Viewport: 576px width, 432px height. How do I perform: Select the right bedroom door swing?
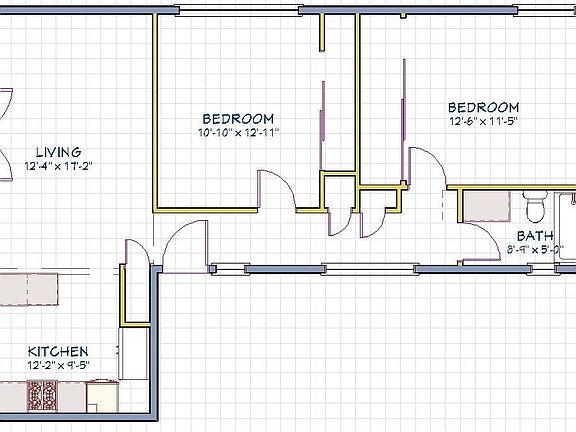click(x=428, y=169)
